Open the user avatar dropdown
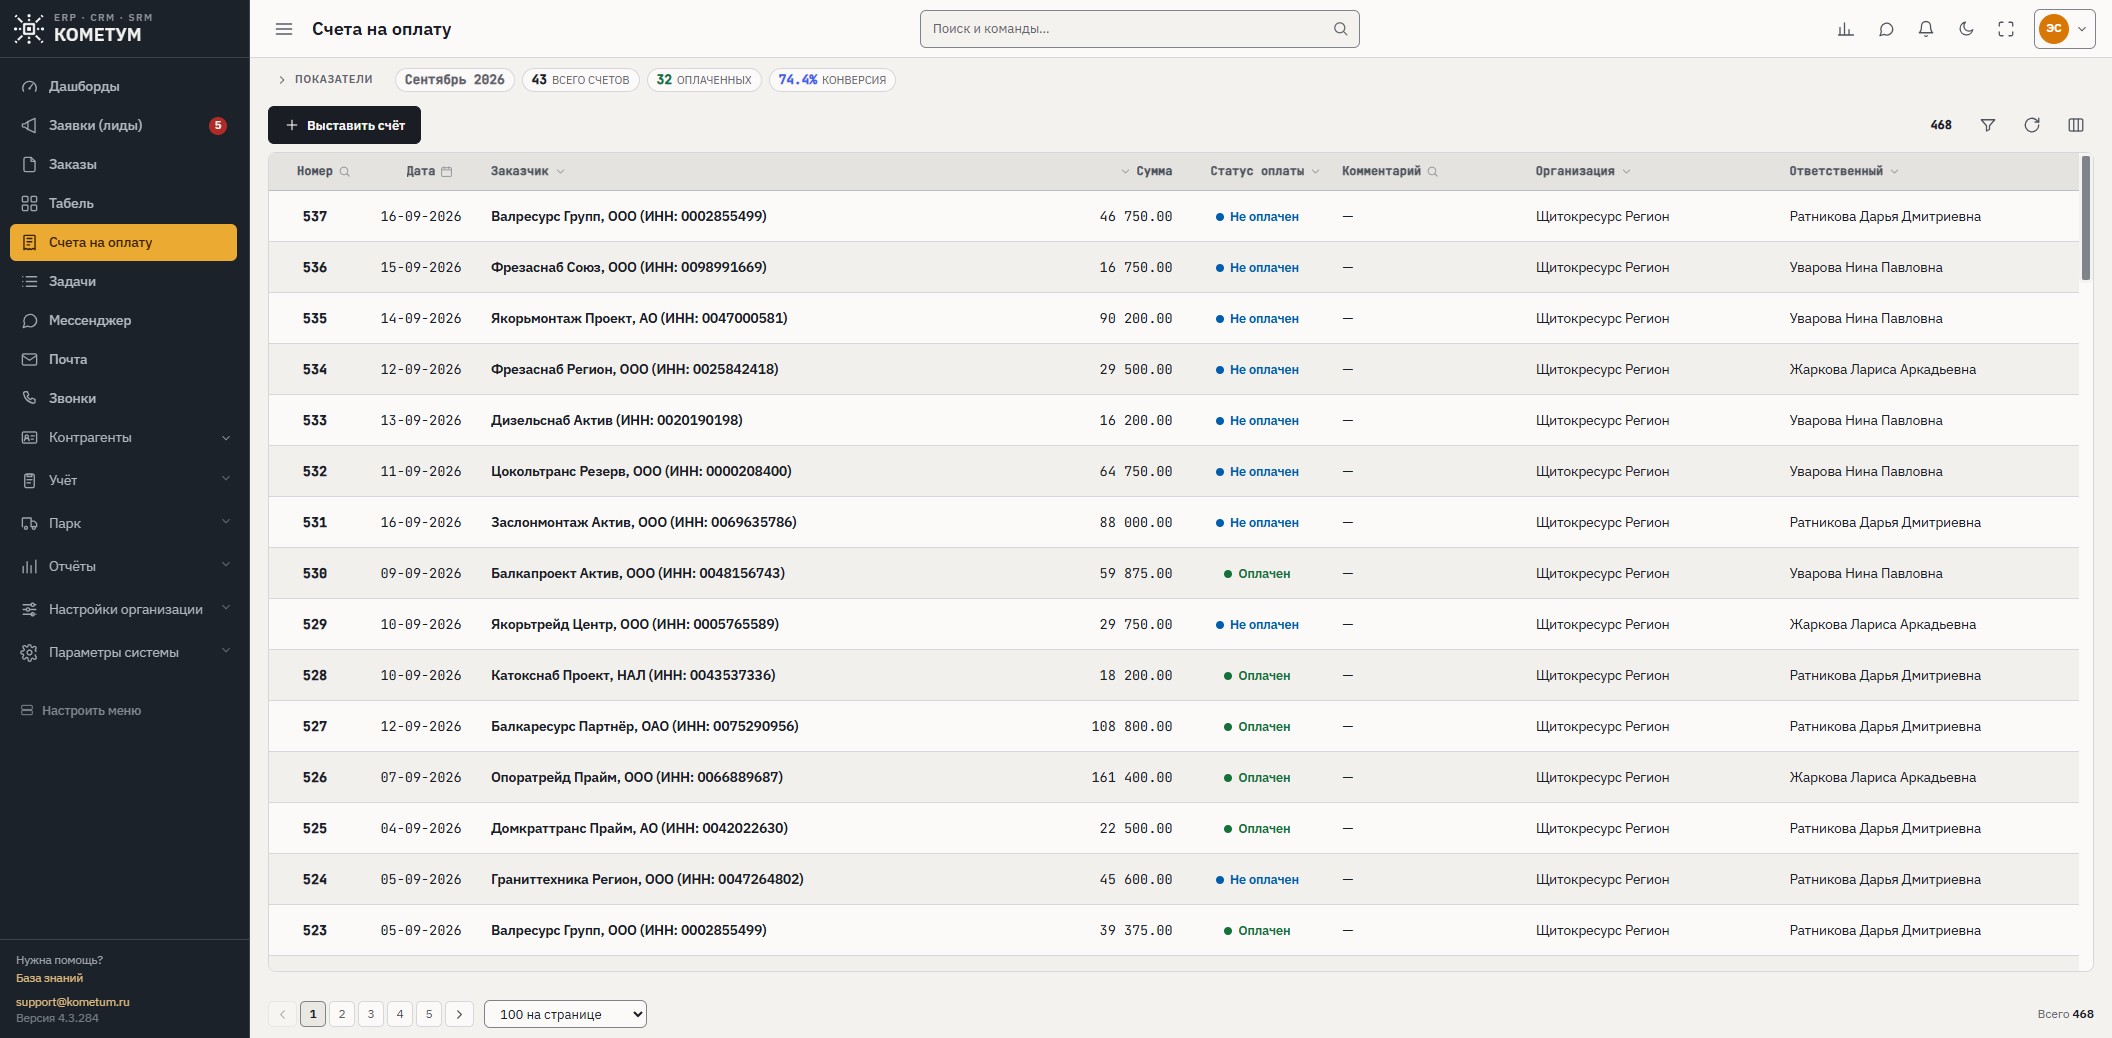 tap(2065, 29)
